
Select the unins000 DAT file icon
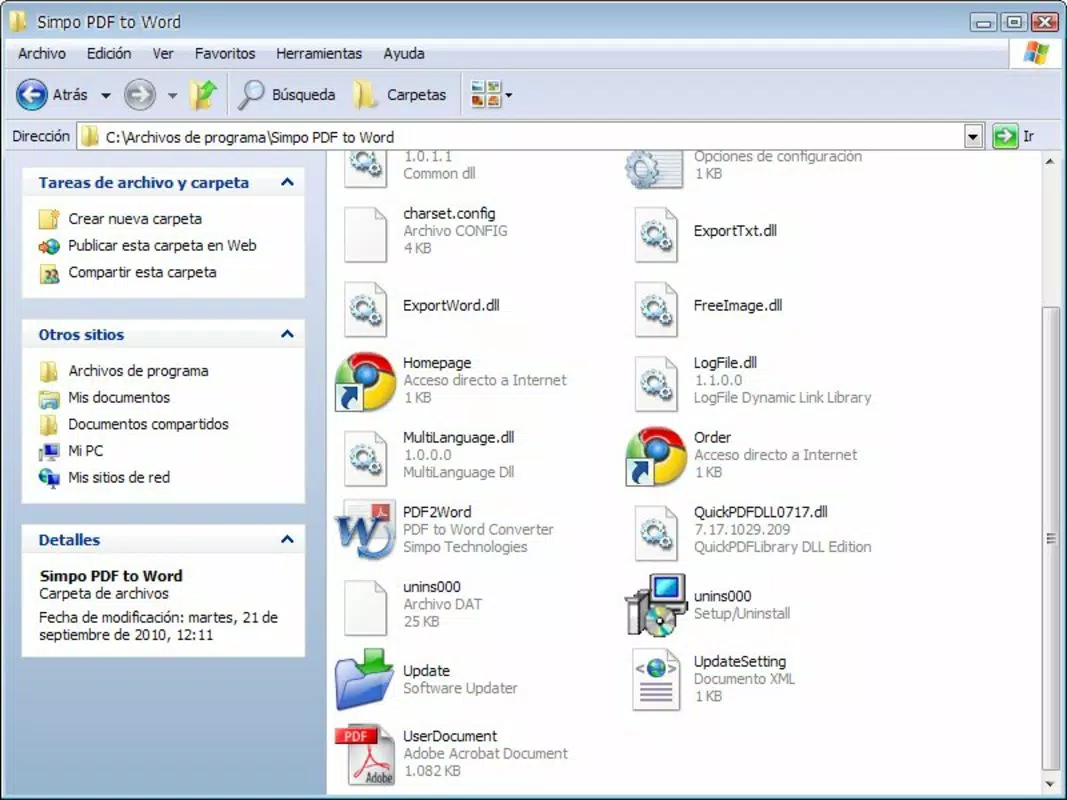[365, 608]
